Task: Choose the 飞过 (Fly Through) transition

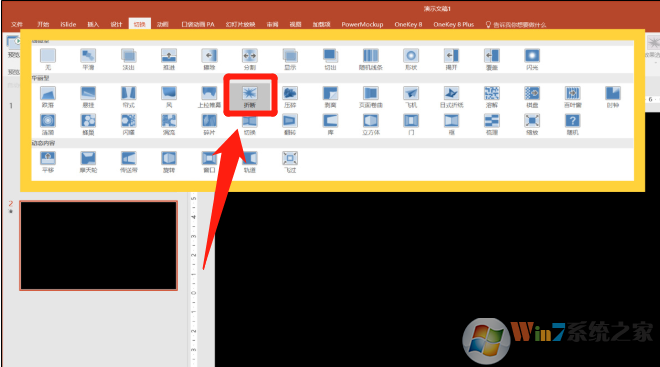Action: click(x=290, y=162)
